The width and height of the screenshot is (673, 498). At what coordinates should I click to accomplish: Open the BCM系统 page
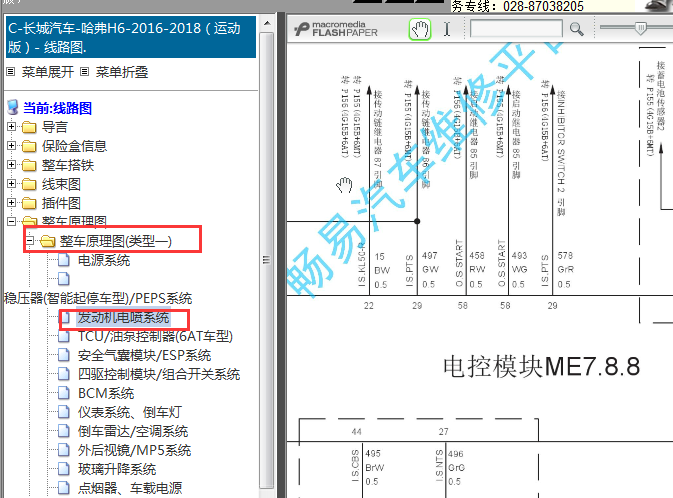[x=106, y=393]
